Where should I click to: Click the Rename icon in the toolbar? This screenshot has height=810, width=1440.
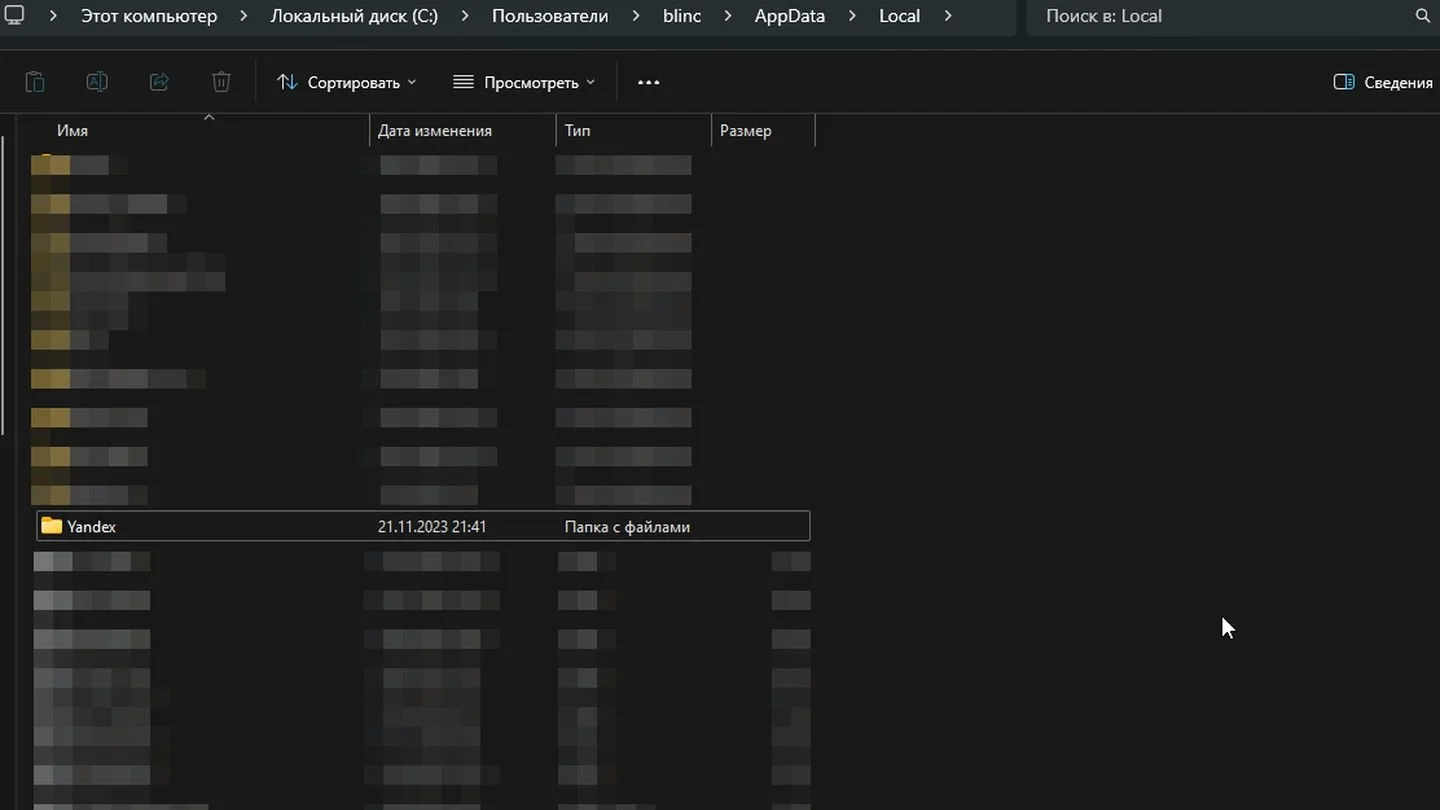[97, 82]
